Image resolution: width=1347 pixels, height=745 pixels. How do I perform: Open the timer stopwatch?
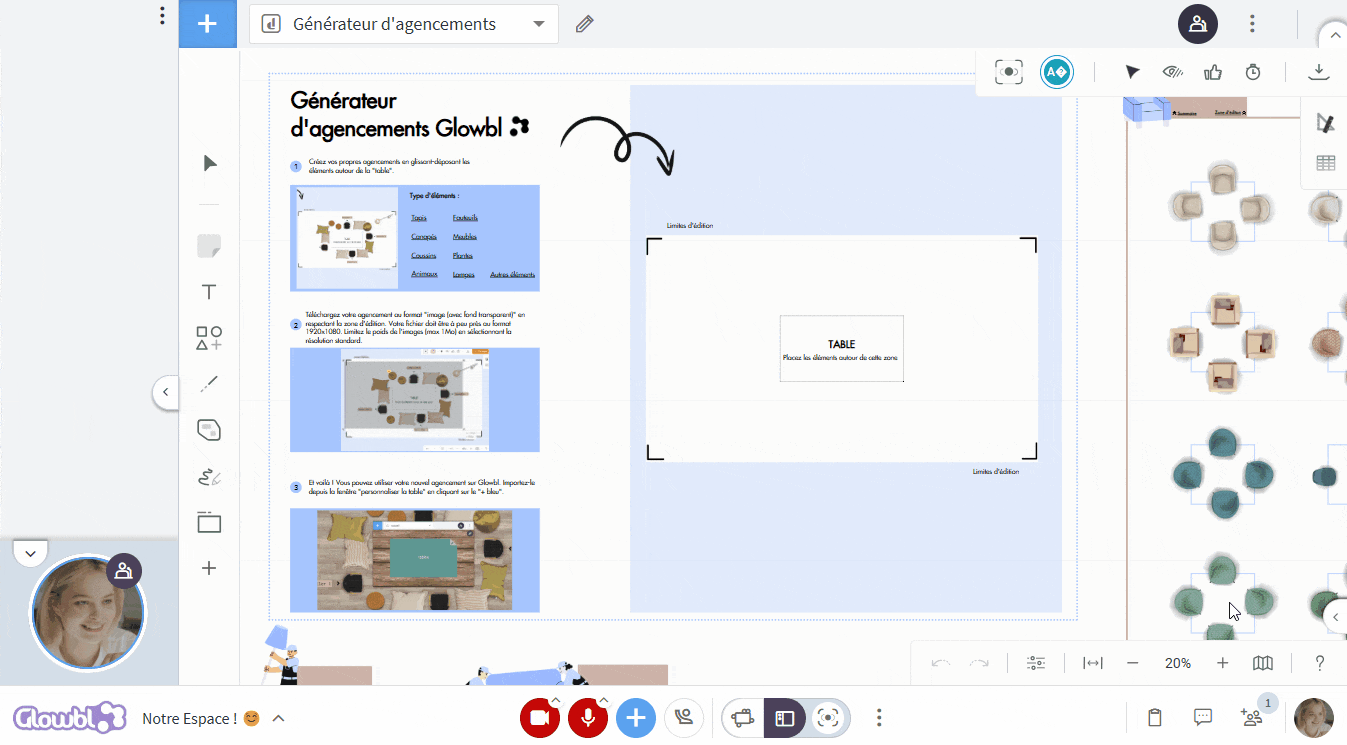tap(1253, 72)
